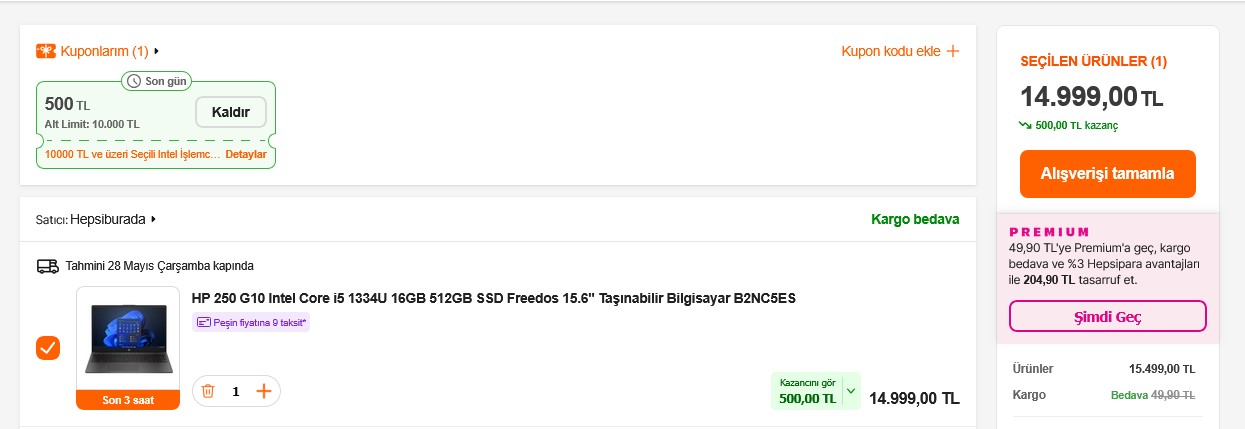The width and height of the screenshot is (1245, 429).
Task: Increase quantity with the orange plus icon
Action: pyautogui.click(x=264, y=391)
